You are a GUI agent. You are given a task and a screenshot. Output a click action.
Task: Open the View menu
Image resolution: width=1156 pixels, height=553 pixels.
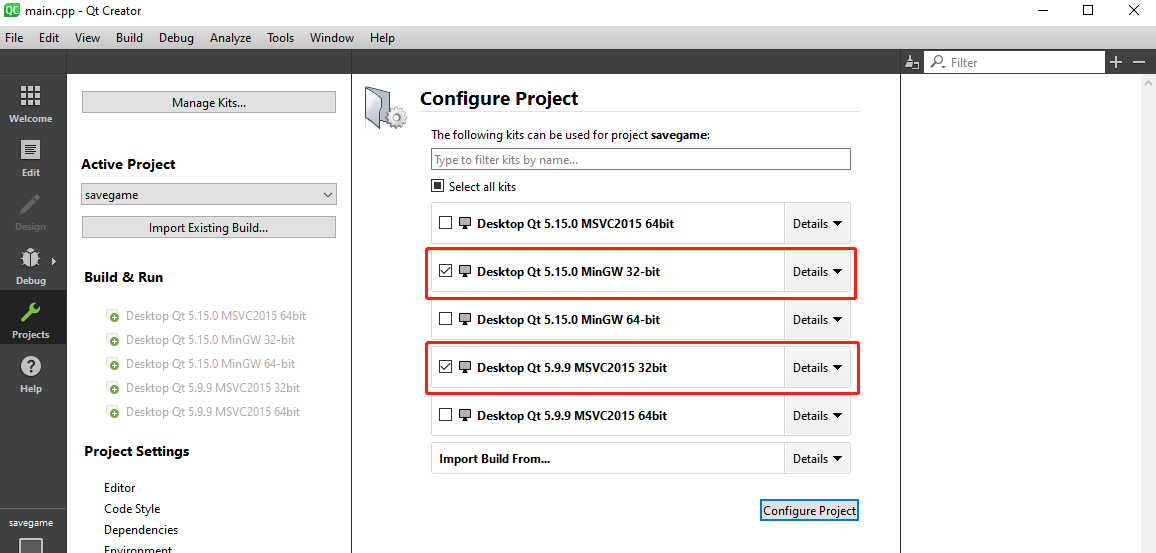87,38
